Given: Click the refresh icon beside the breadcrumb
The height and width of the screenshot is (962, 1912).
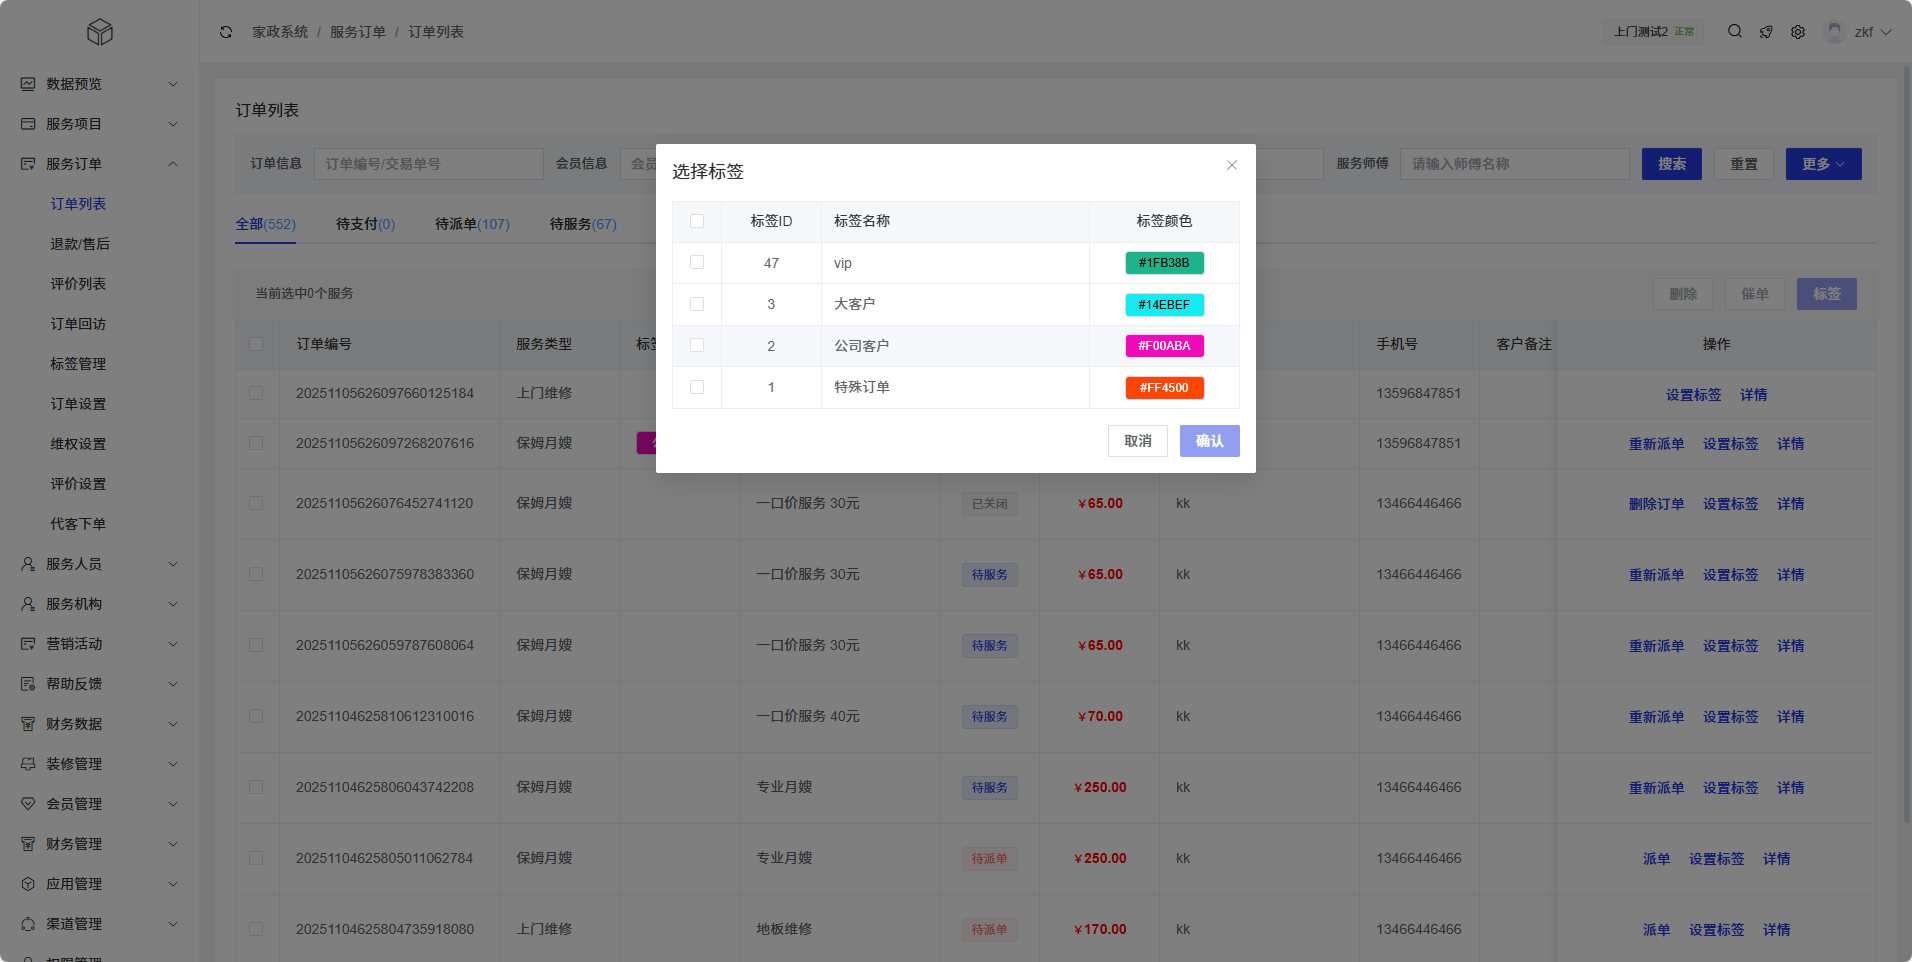Looking at the screenshot, I should tap(226, 32).
